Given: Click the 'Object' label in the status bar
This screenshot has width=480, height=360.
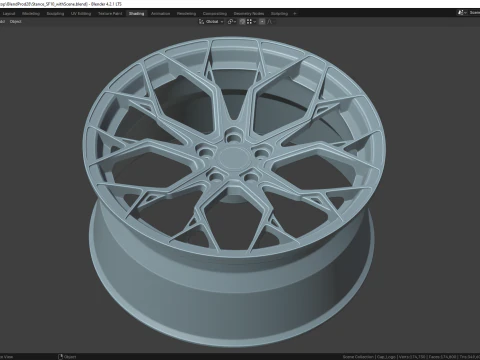Looking at the screenshot, I should click(x=70, y=357).
